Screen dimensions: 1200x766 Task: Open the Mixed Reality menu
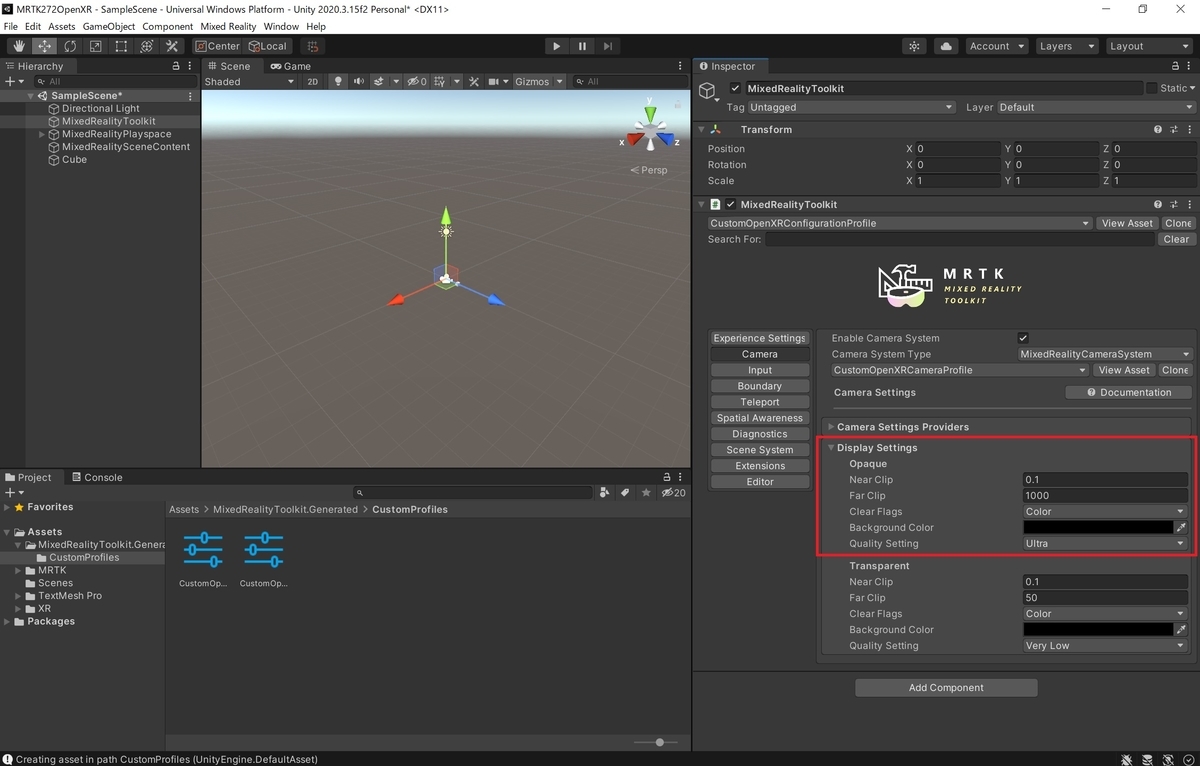click(228, 26)
